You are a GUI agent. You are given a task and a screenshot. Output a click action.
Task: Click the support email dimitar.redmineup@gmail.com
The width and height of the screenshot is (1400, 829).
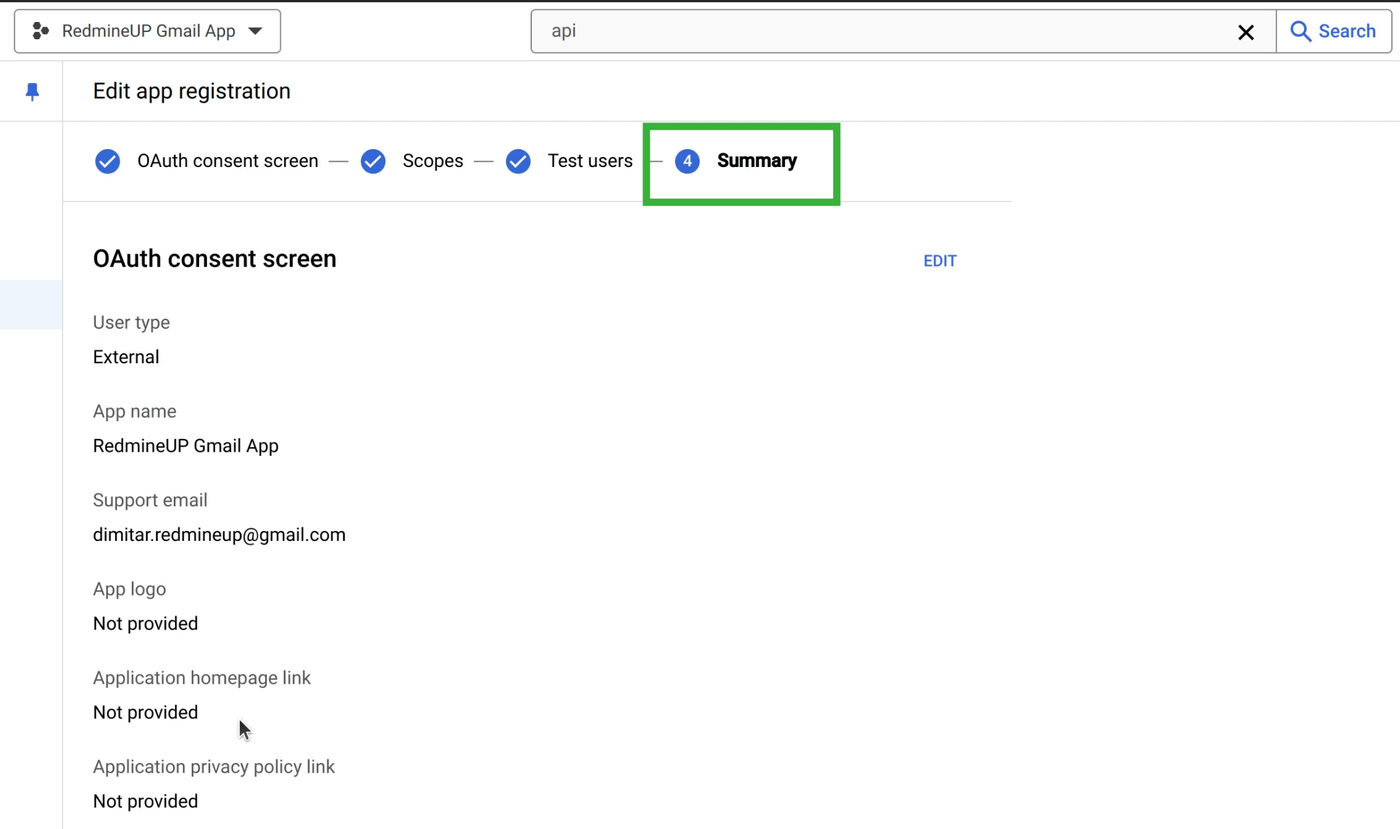[219, 534]
